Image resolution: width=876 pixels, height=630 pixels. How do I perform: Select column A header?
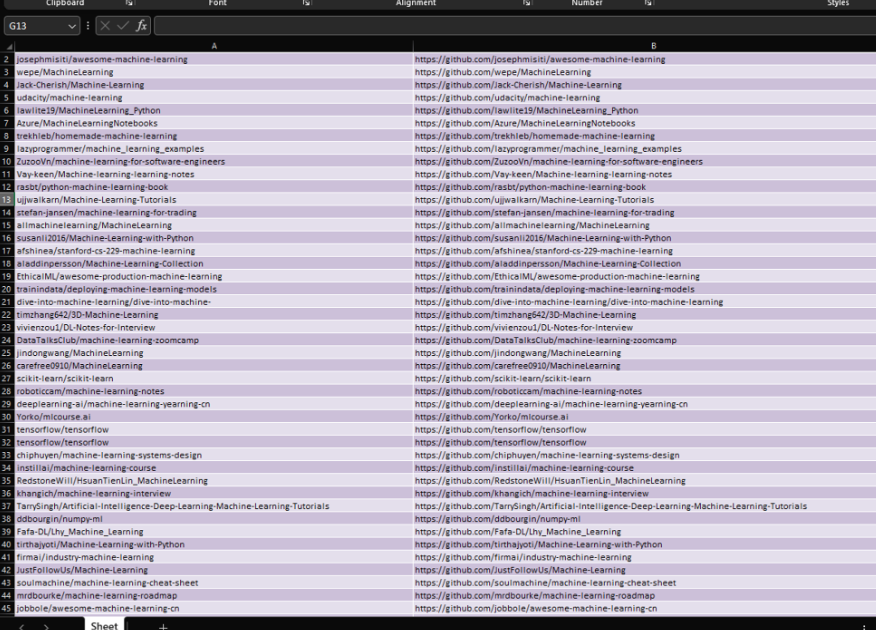tap(214, 46)
